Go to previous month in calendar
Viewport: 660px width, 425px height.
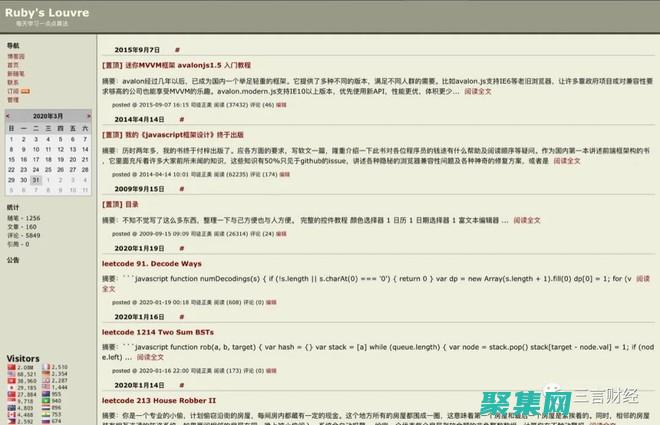click(x=8, y=116)
